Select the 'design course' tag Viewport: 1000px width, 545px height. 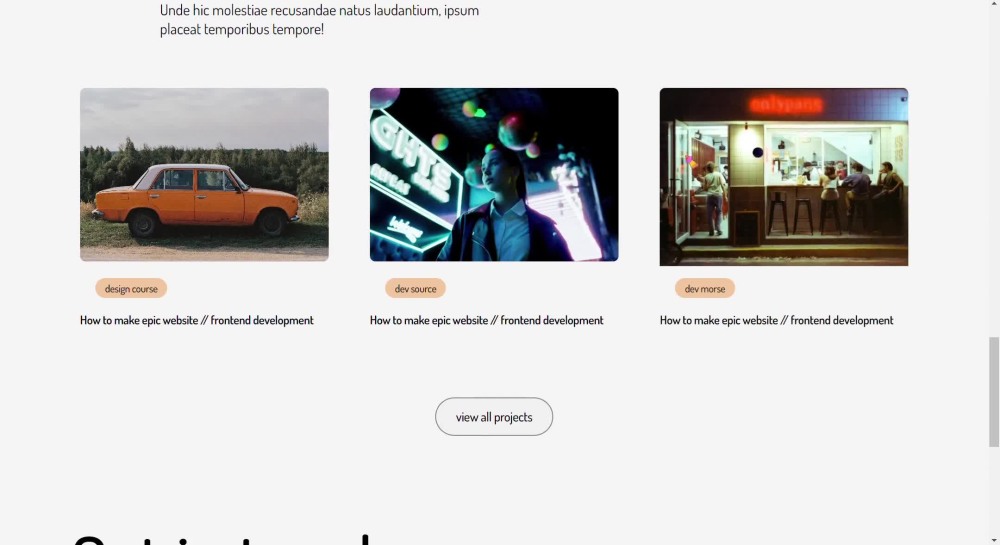pyautogui.click(x=131, y=289)
